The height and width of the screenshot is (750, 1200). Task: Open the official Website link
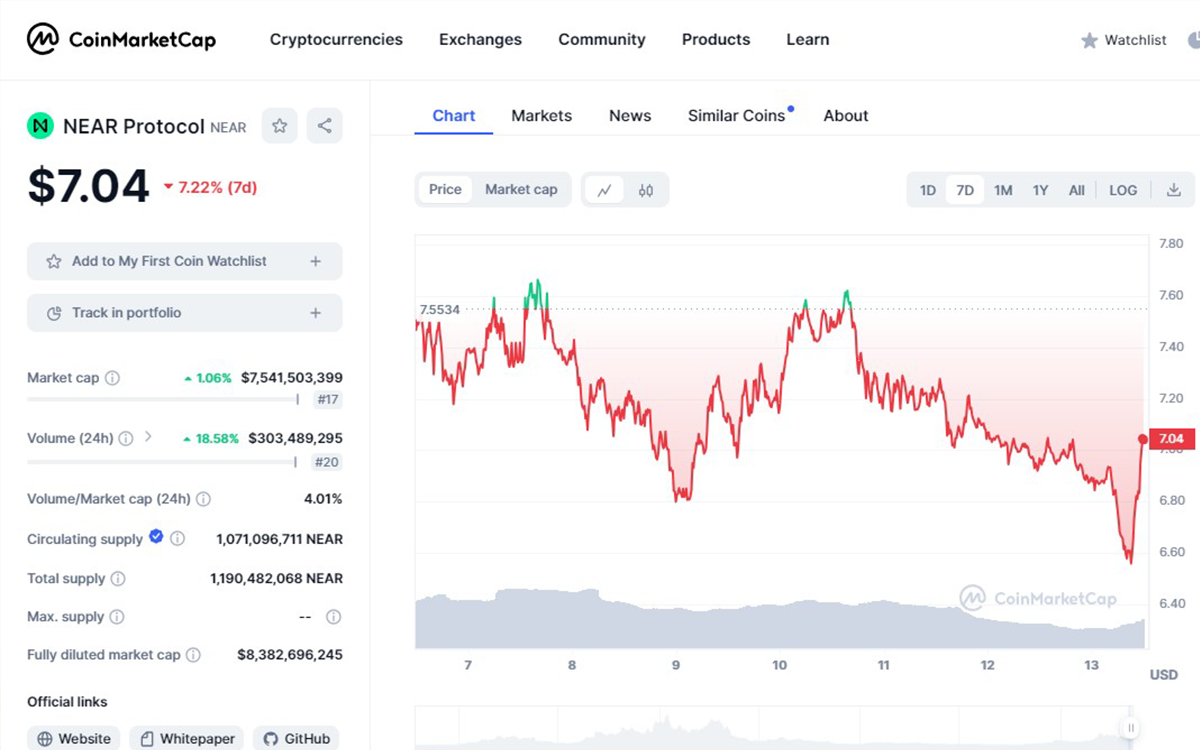(74, 739)
